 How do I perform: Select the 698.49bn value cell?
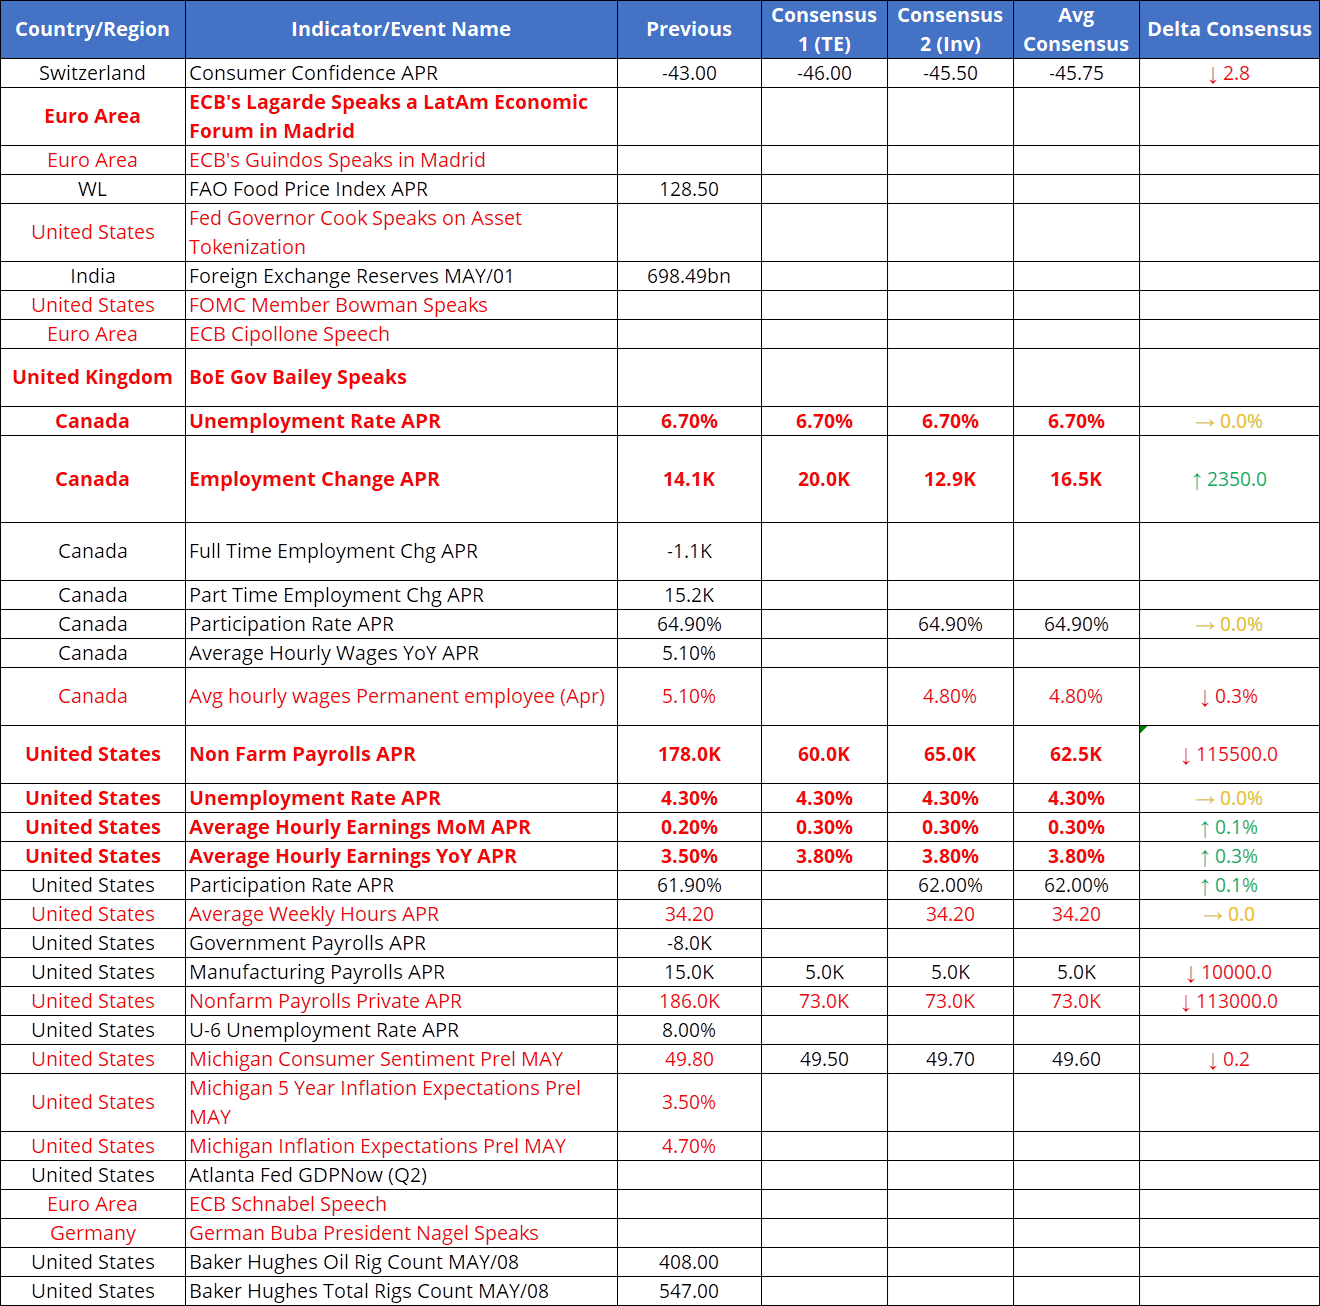point(689,276)
